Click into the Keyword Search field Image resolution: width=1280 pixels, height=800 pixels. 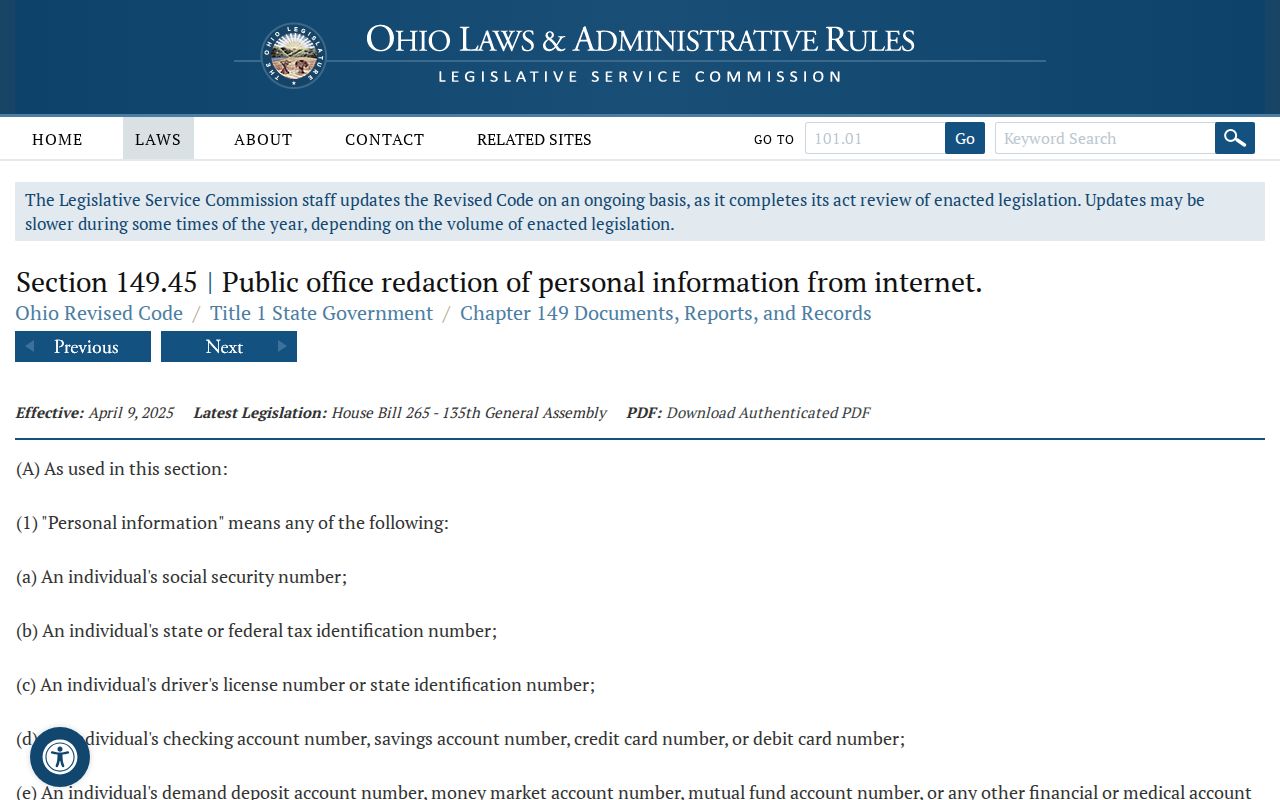[x=1105, y=138]
